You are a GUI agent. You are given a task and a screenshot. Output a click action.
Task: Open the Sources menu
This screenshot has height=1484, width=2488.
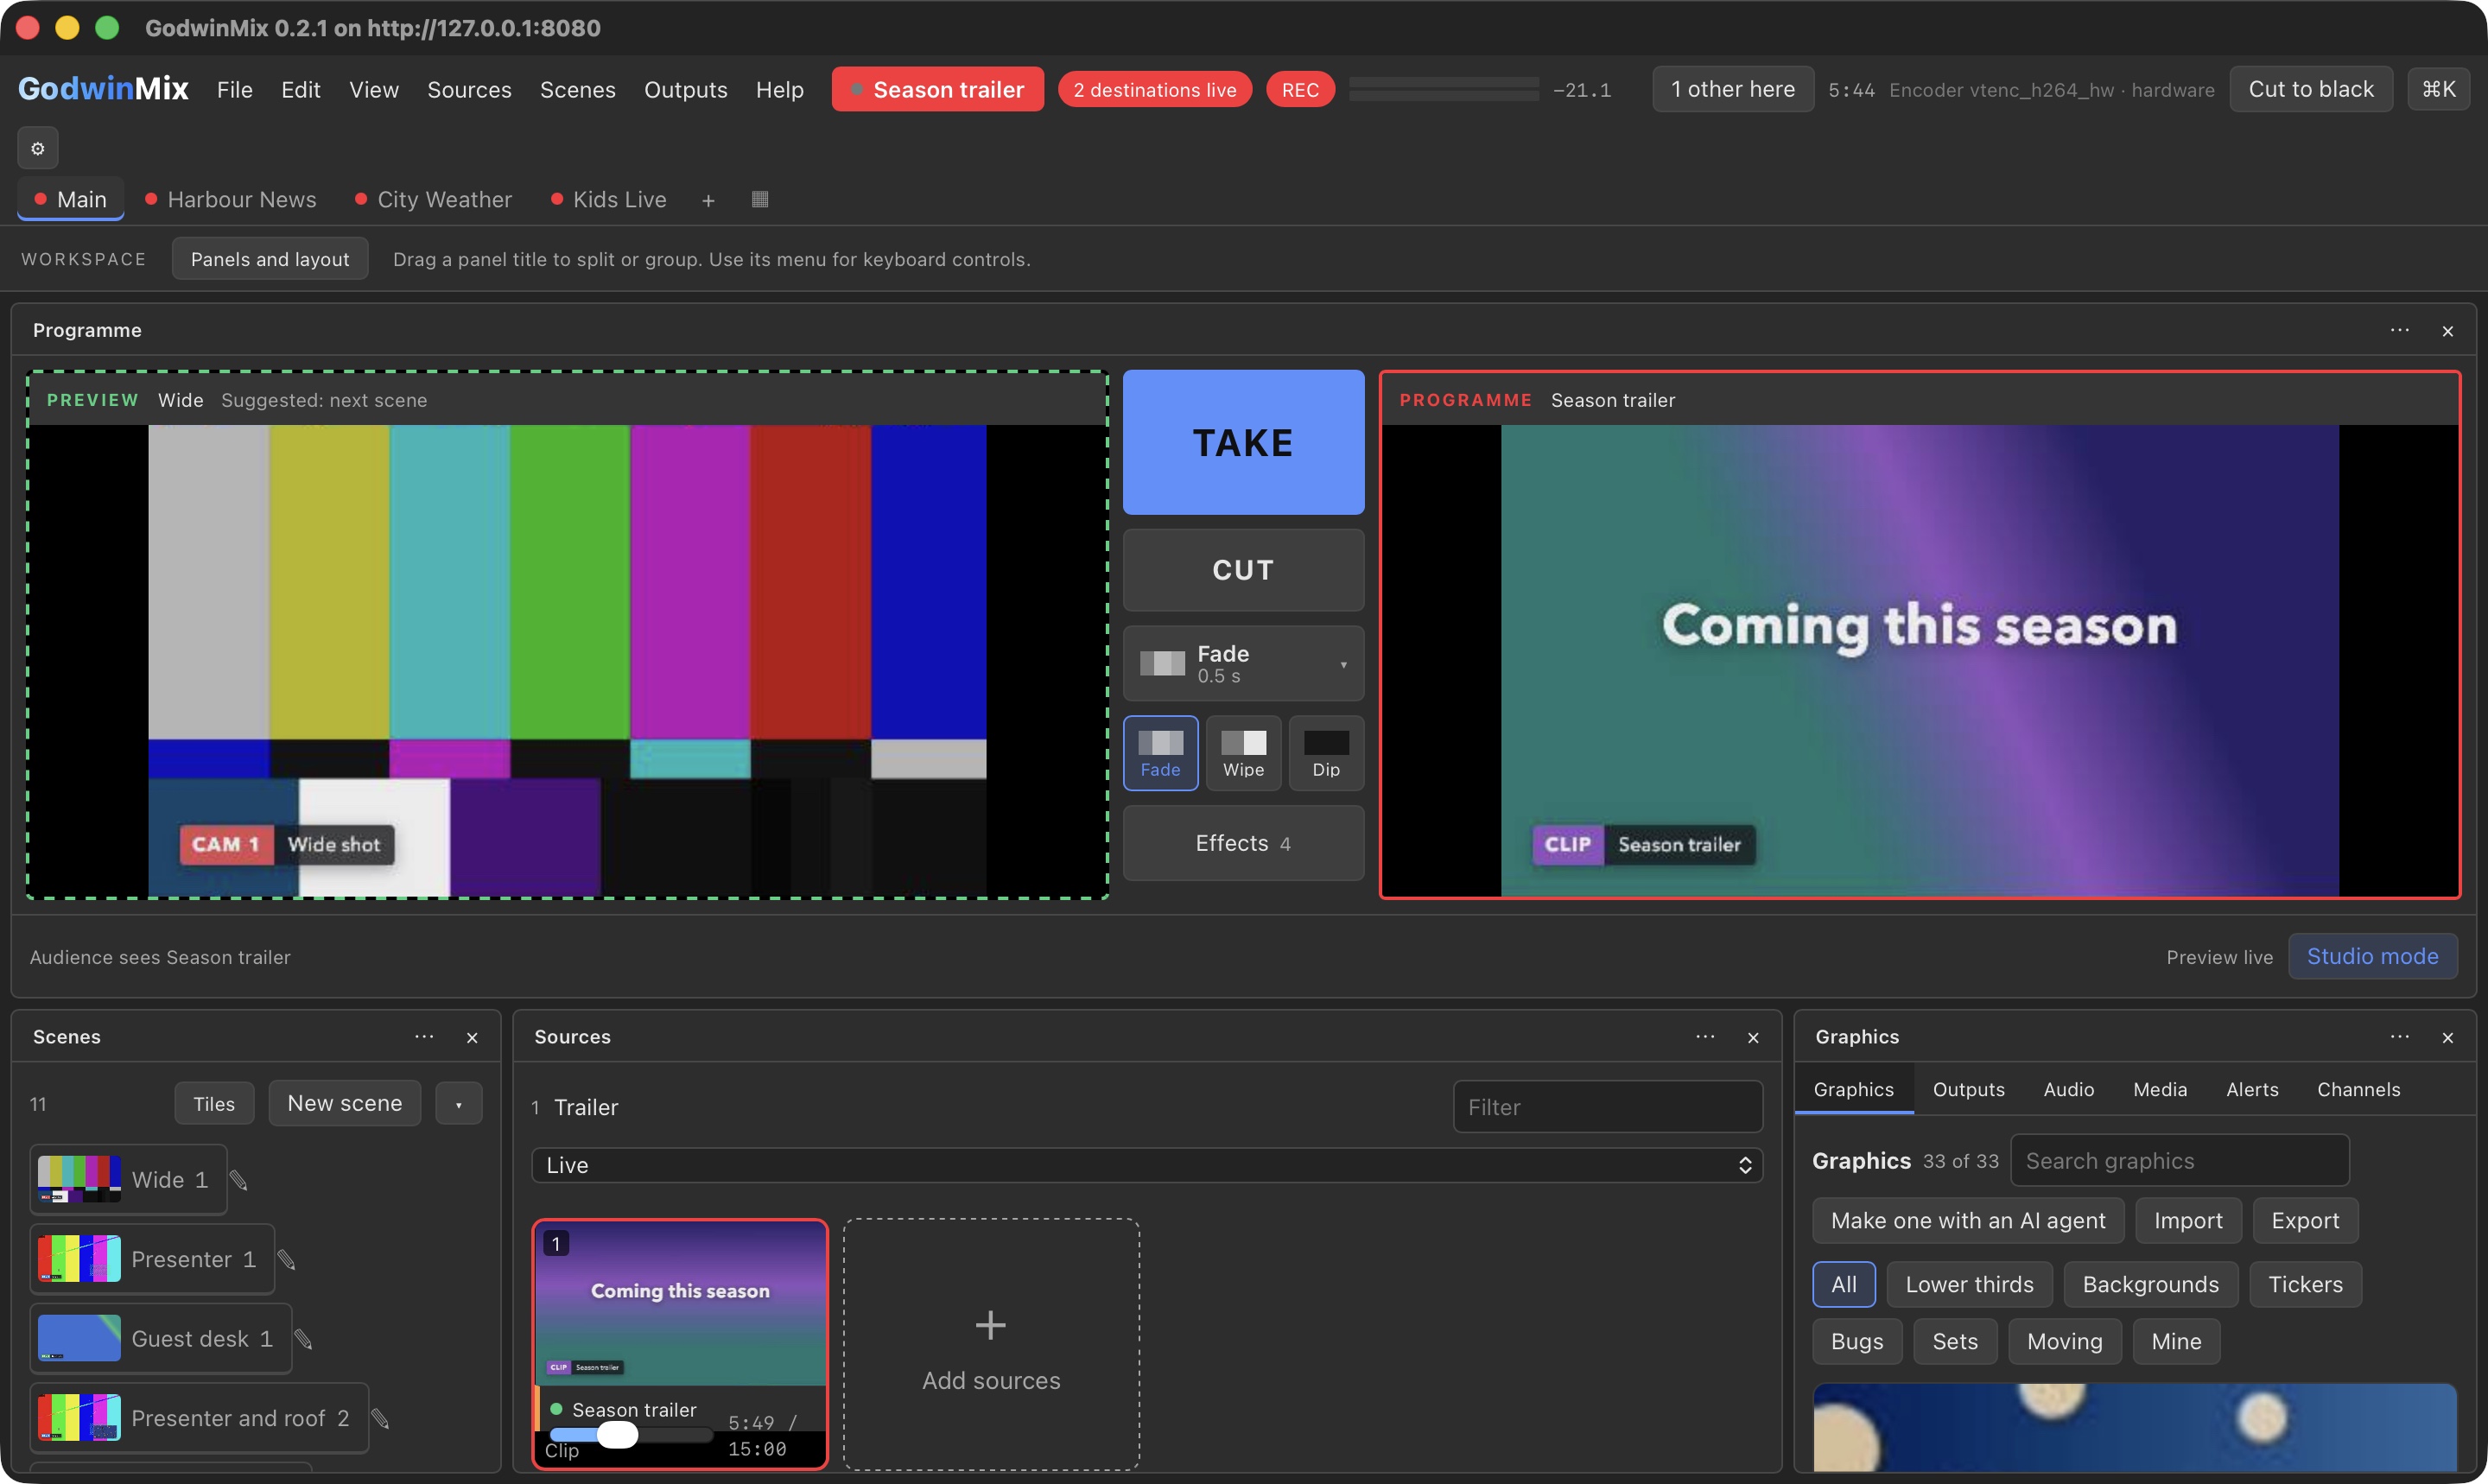469,90
